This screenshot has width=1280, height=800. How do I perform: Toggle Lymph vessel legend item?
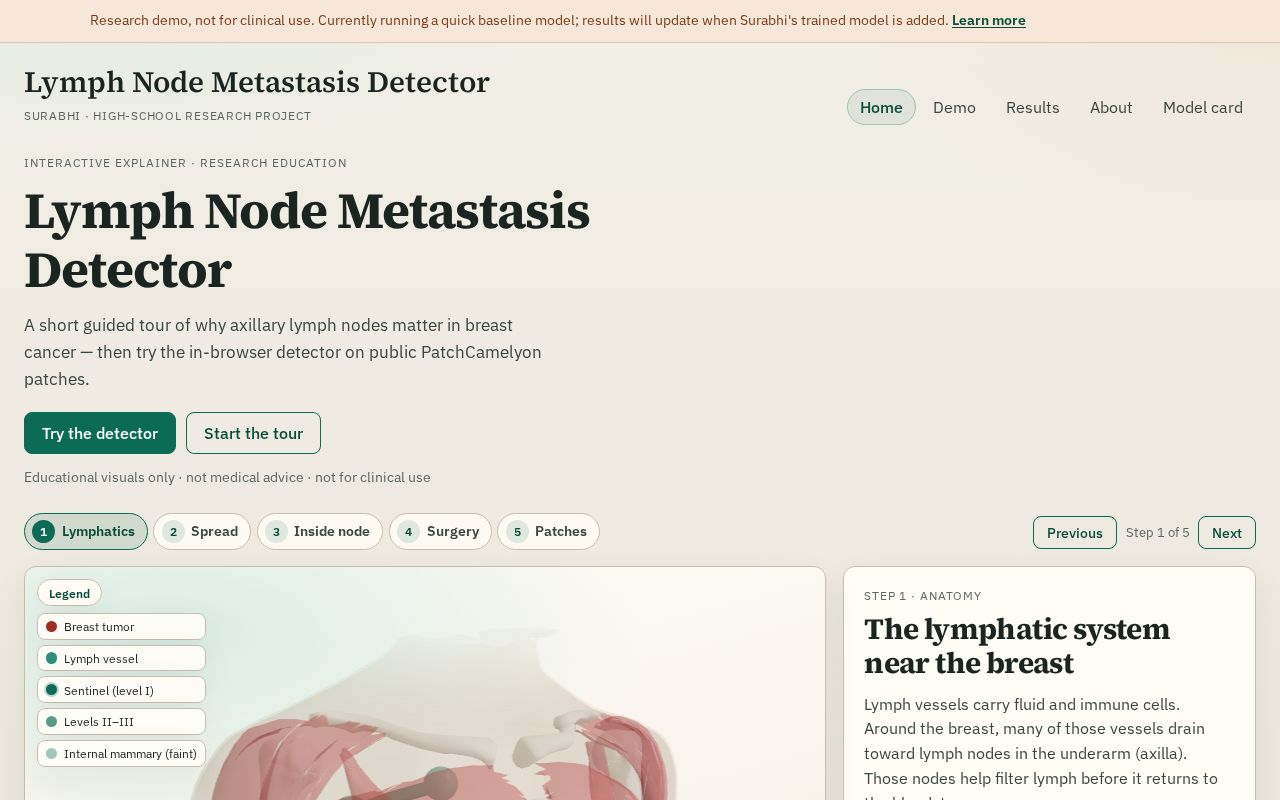[121, 658]
